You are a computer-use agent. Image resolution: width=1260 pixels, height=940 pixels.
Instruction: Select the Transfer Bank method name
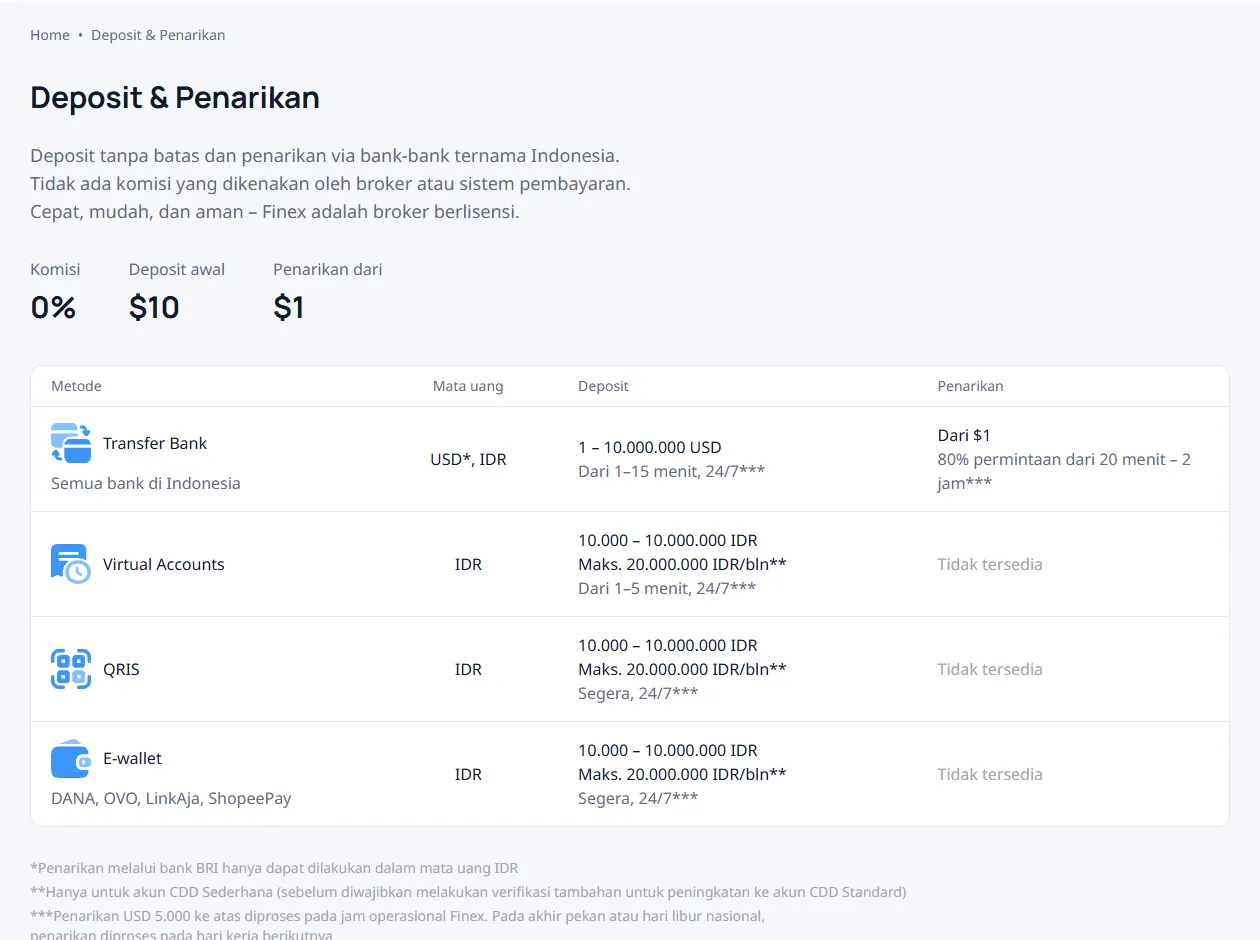pyautogui.click(x=155, y=443)
